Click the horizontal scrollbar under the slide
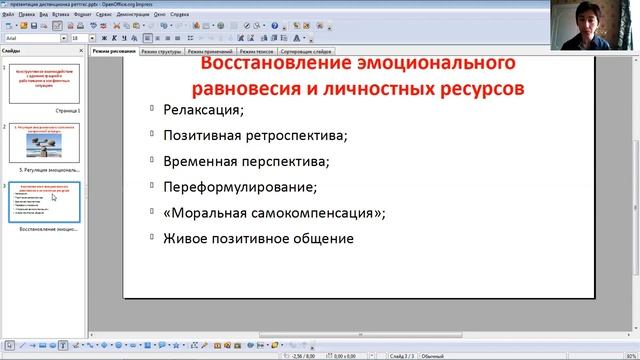Viewport: 640px width, 360px height. [361, 335]
